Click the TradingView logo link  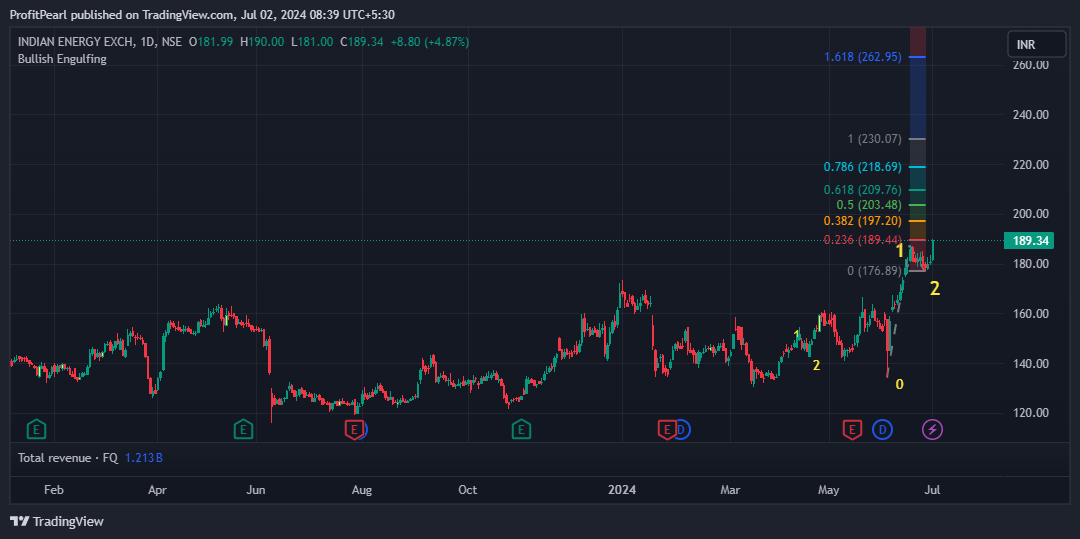(57, 521)
